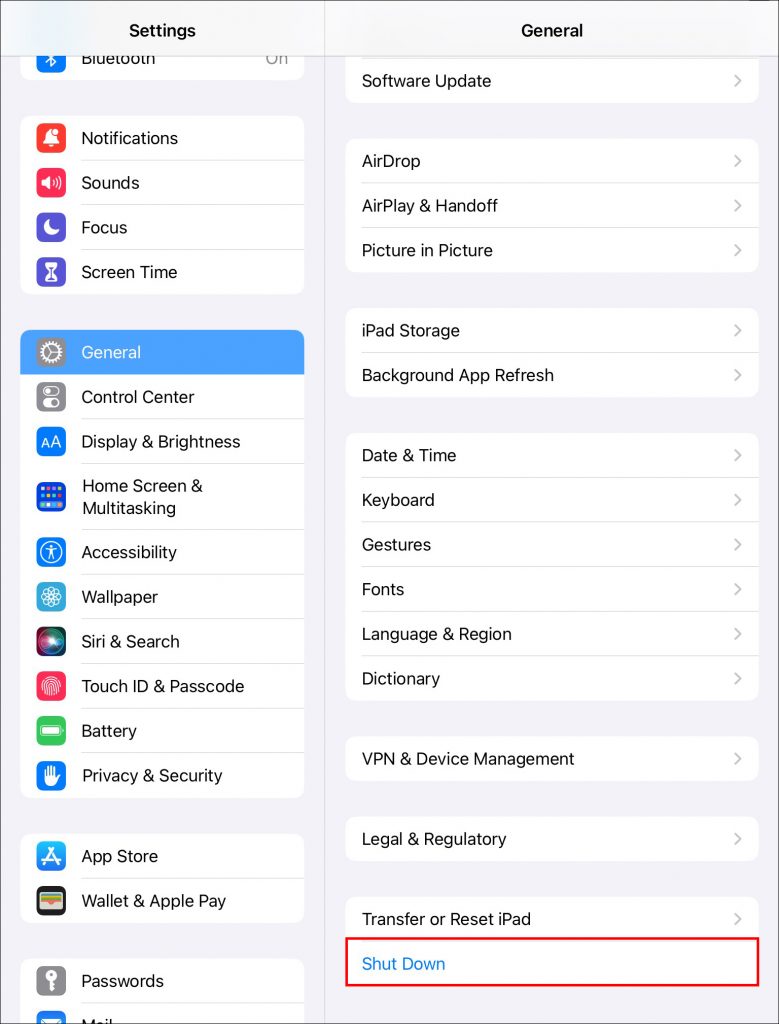Go to Wallet & Apple Pay settings
Viewport: 779px width, 1024px height.
pos(162,901)
